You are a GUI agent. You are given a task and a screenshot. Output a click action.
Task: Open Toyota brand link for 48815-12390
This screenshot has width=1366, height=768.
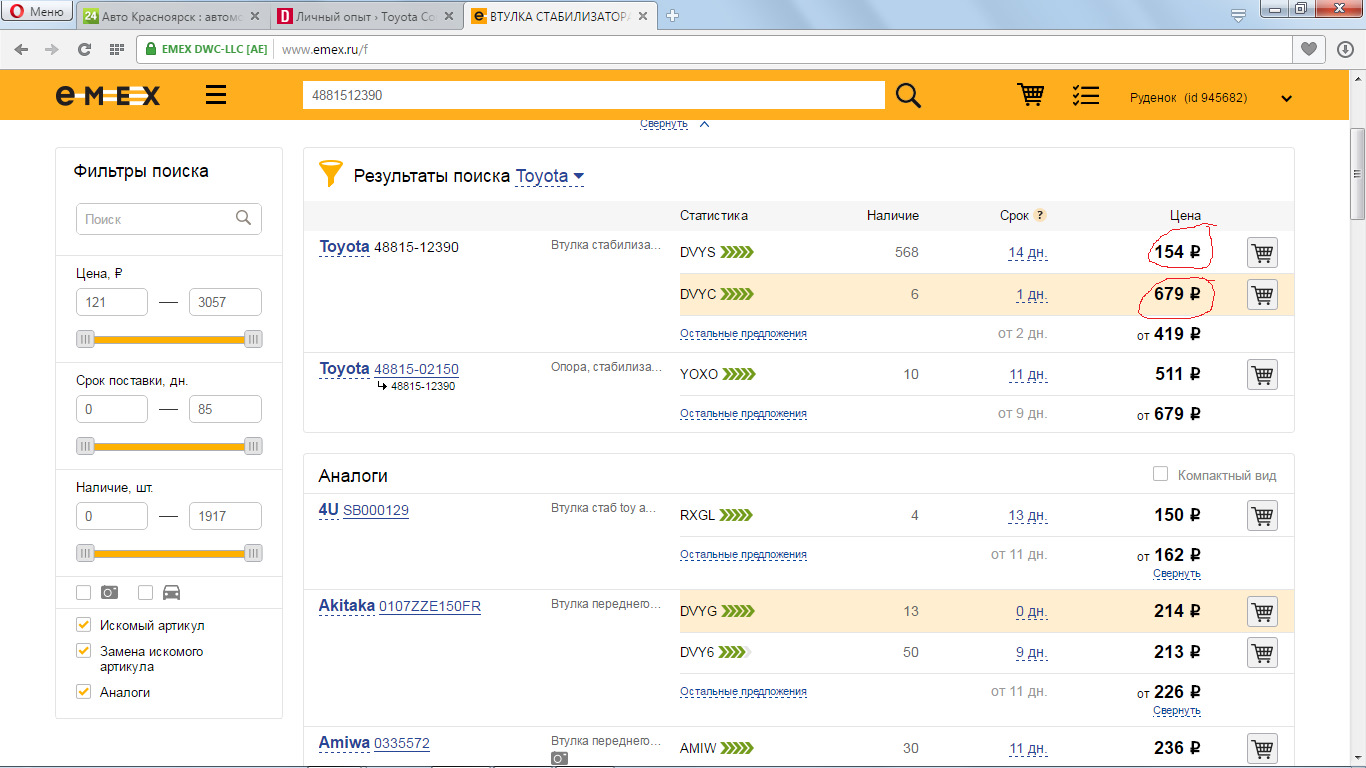pyautogui.click(x=344, y=247)
